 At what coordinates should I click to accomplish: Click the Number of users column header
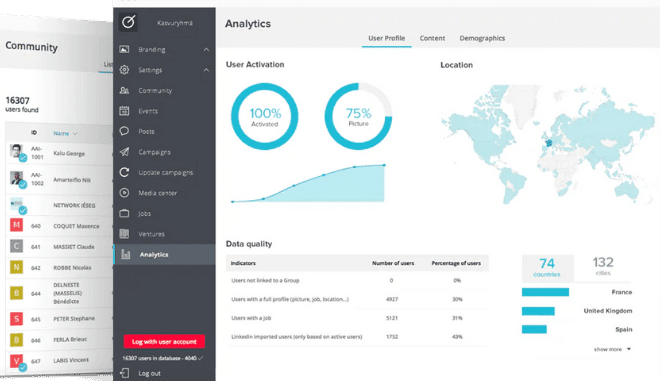(393, 263)
